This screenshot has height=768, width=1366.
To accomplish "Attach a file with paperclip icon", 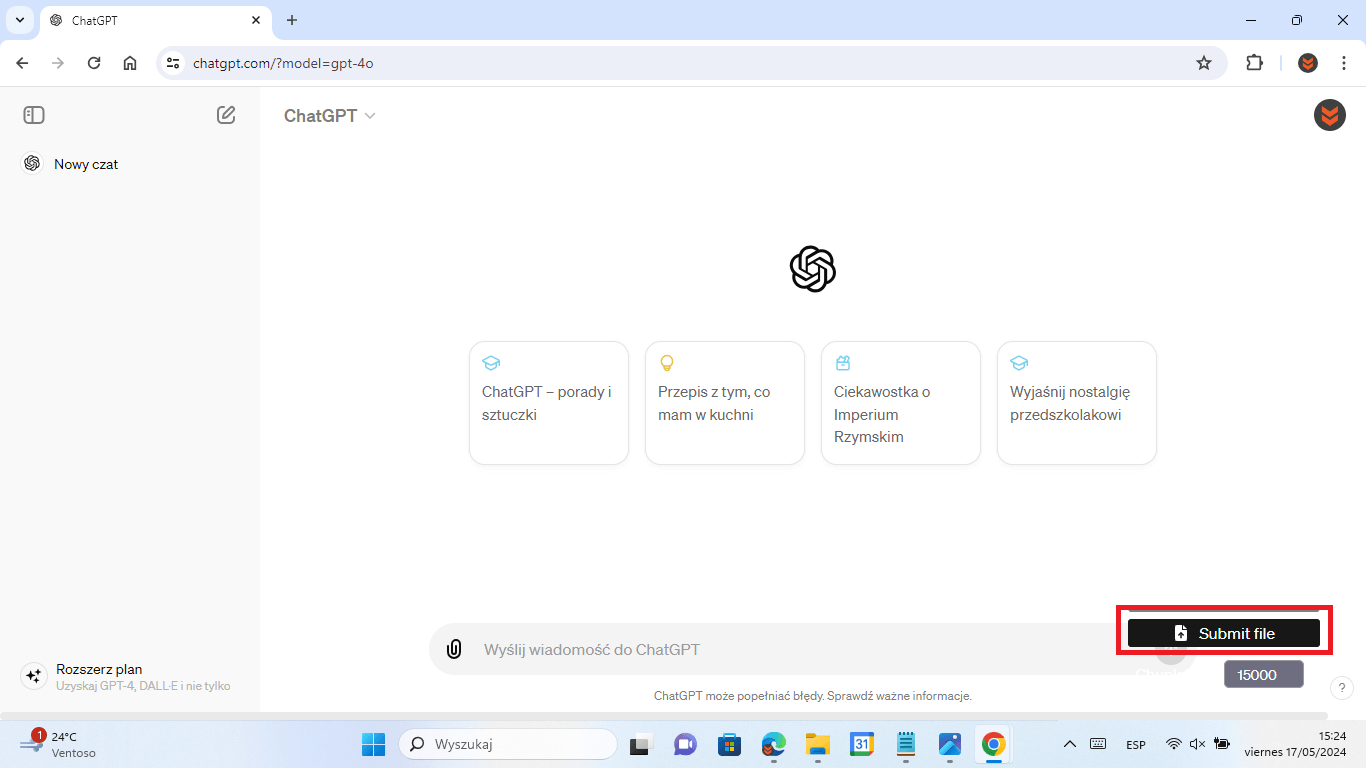I will 454,649.
